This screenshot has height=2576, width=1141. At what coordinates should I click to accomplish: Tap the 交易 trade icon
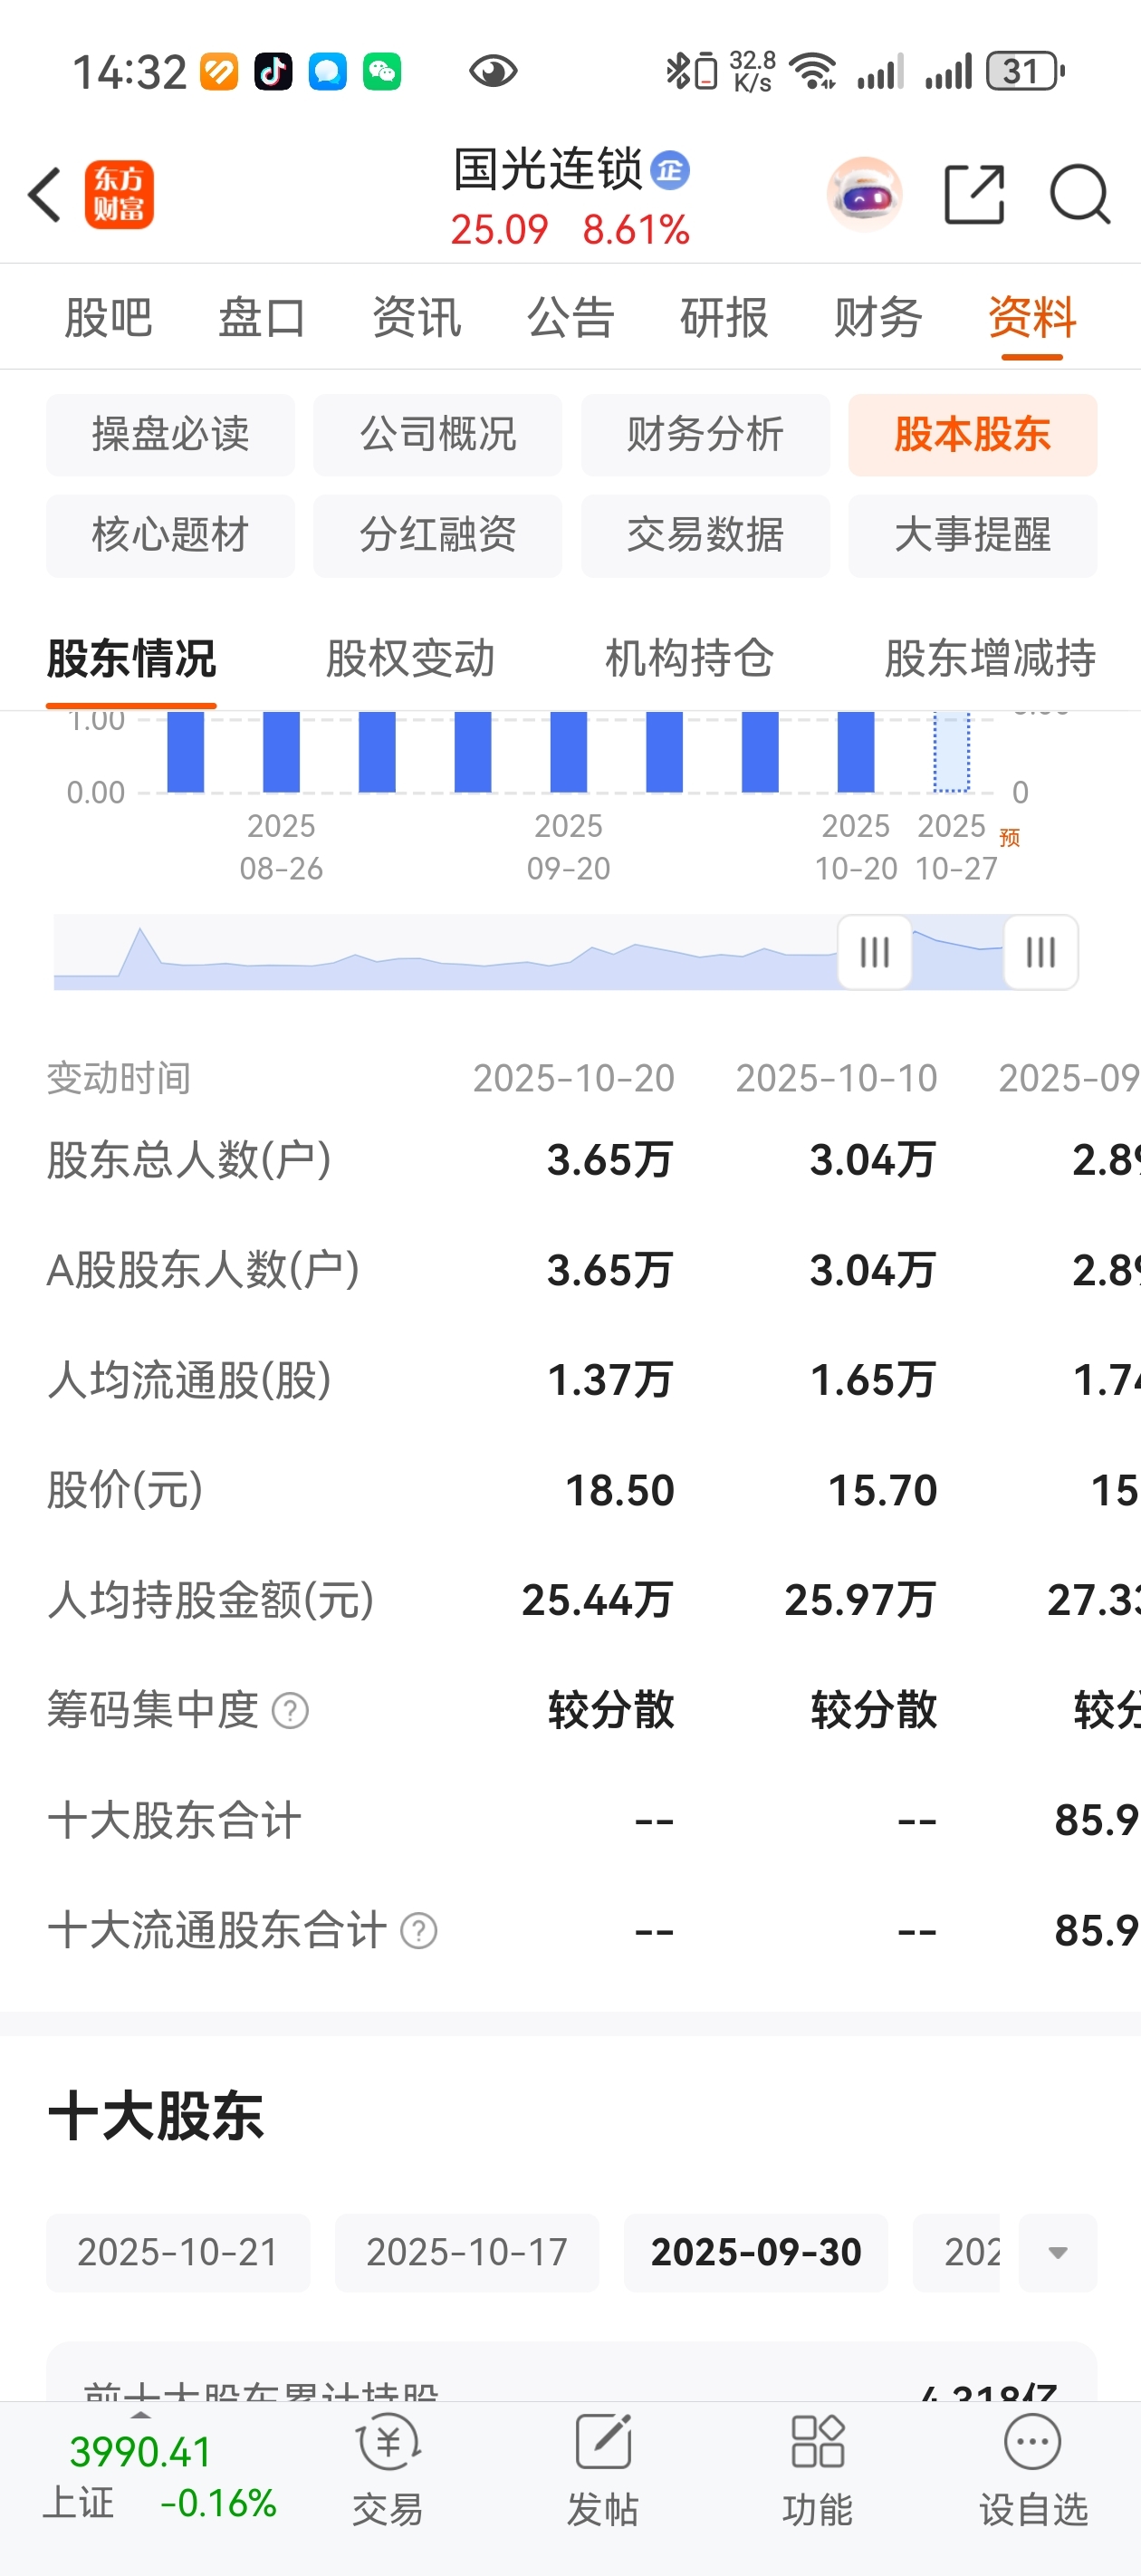click(x=388, y=2469)
